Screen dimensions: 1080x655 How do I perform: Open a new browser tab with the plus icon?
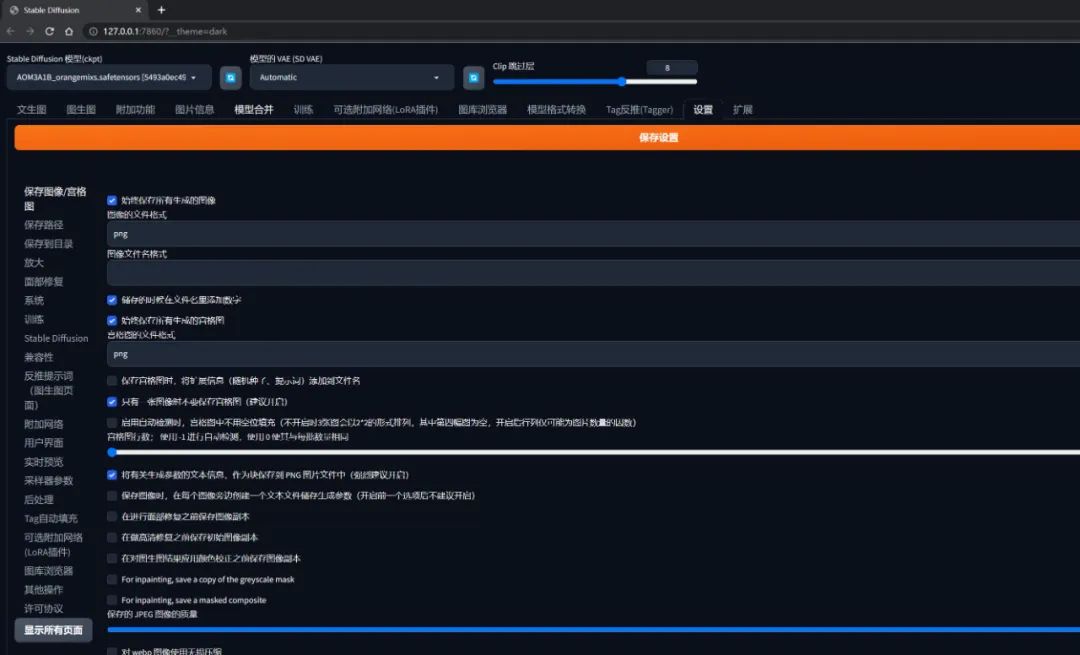pyautogui.click(x=161, y=10)
